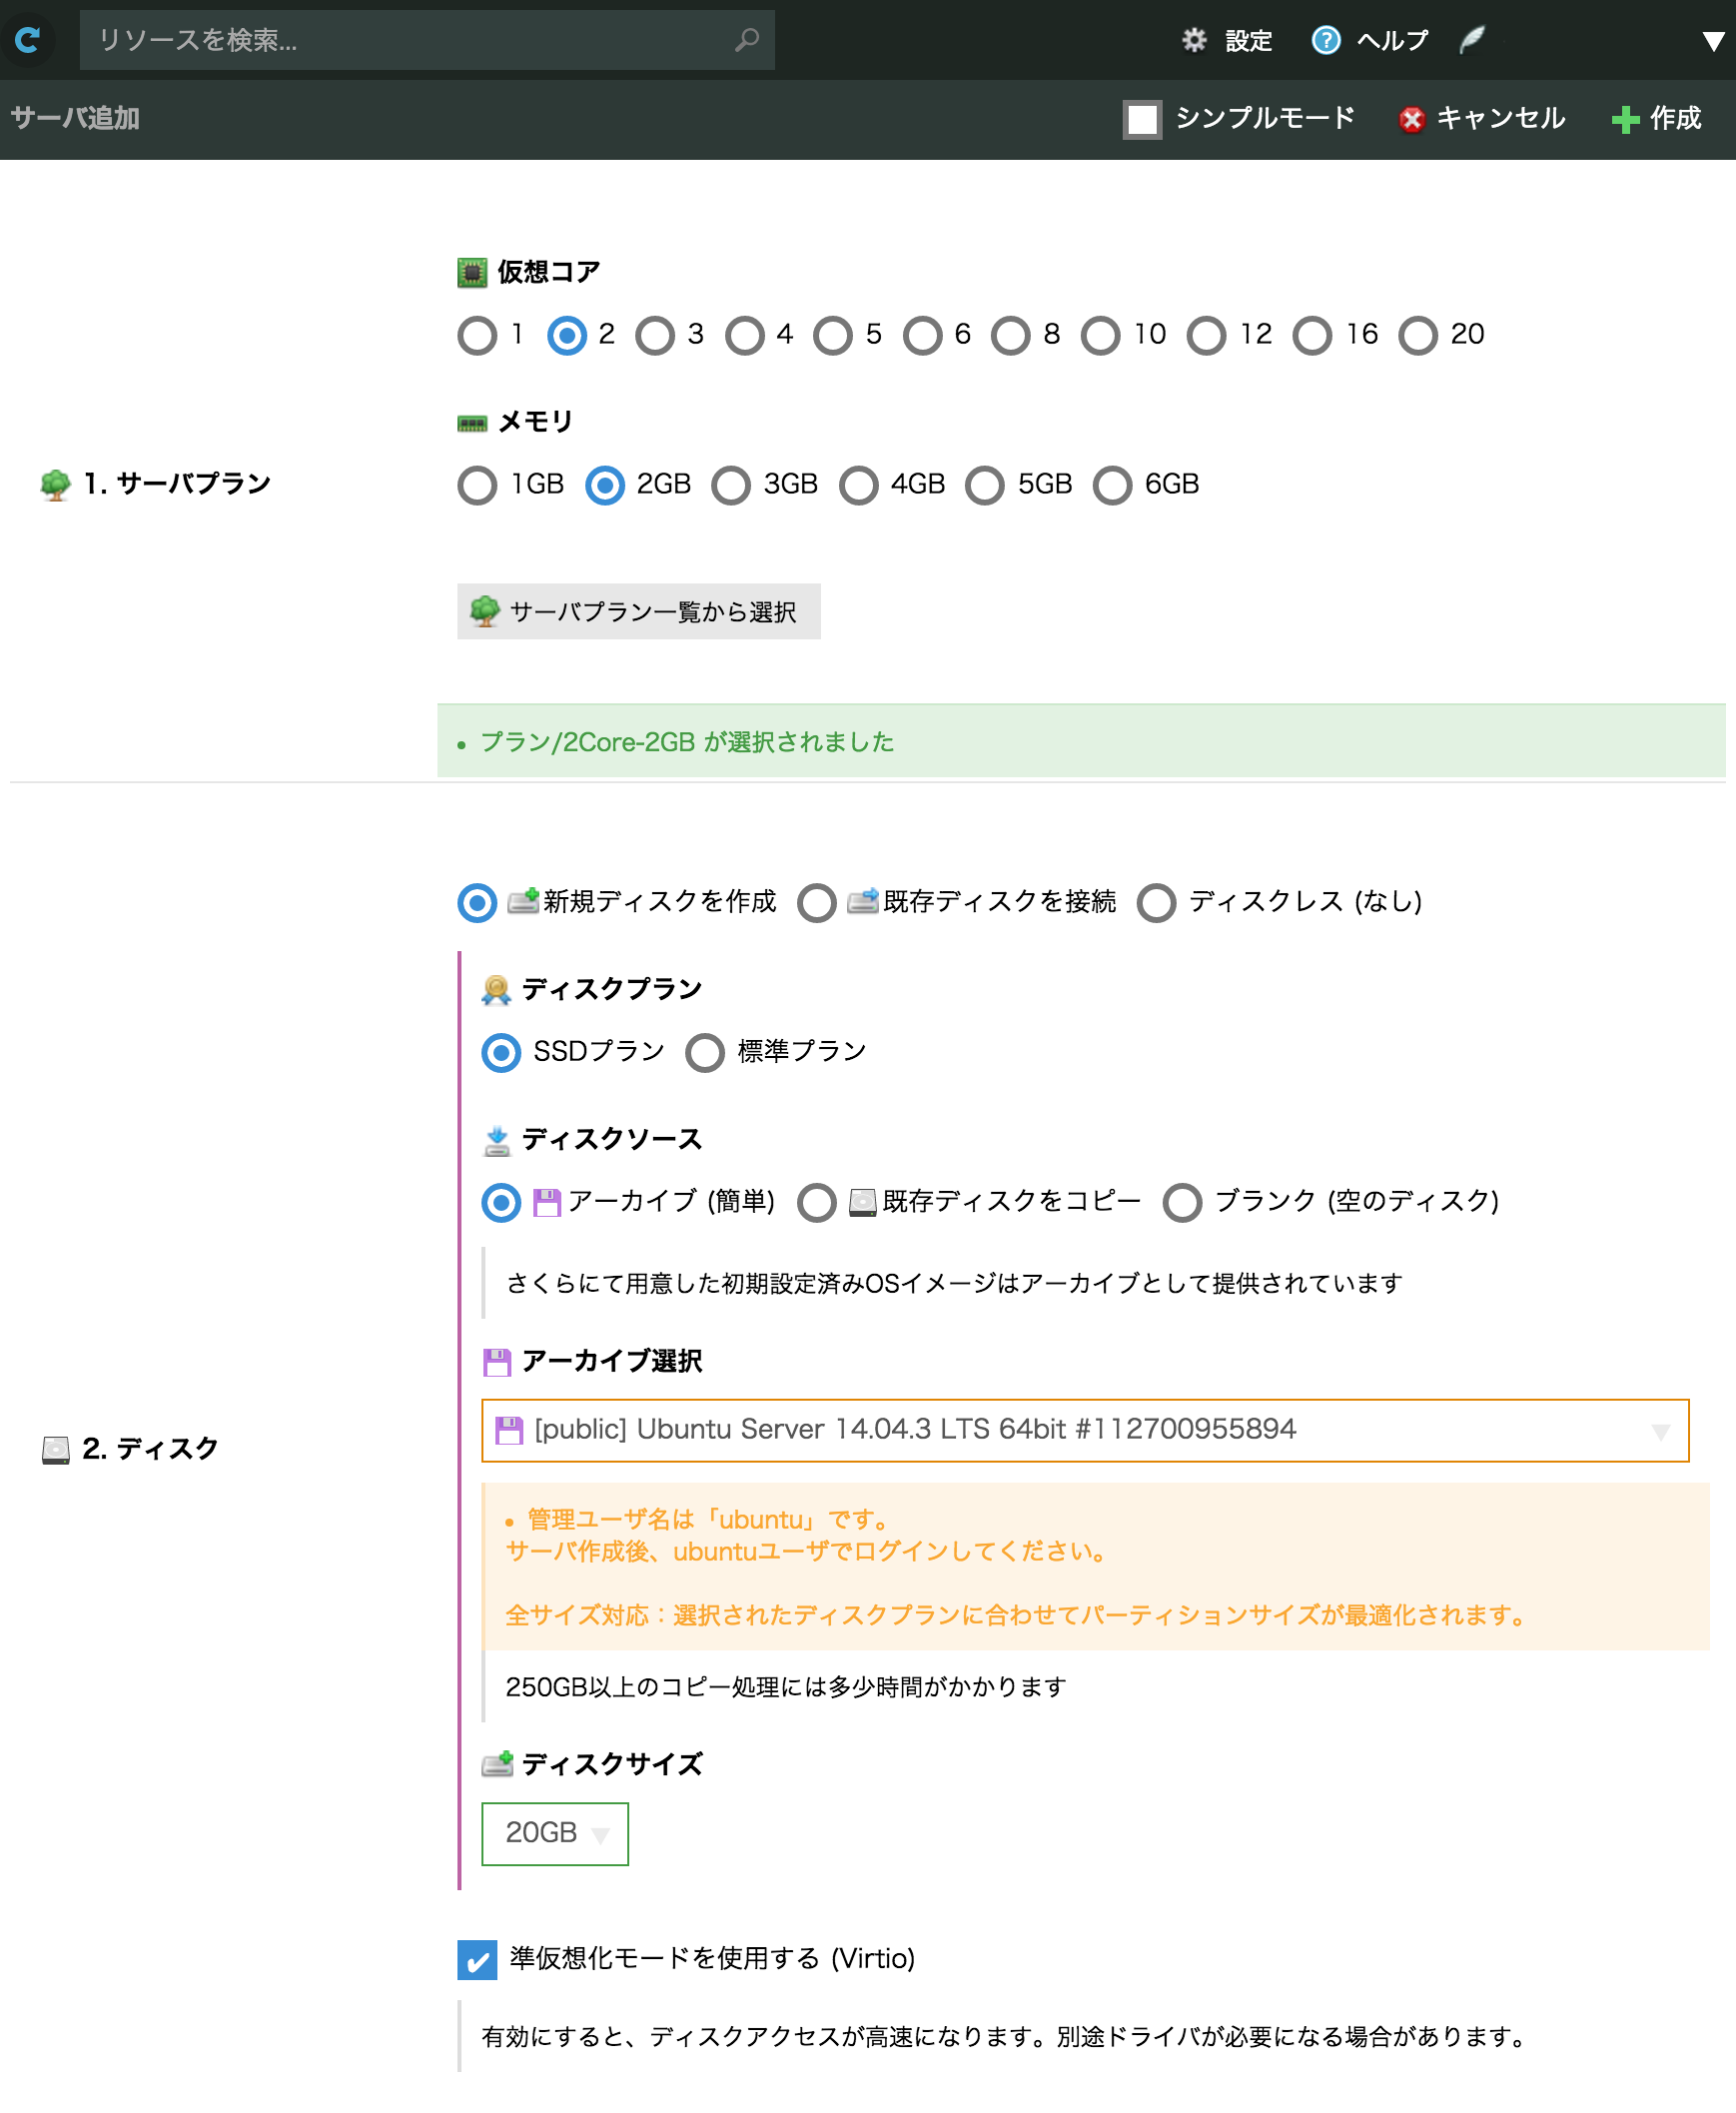Screen dimensions: 1736x2113
Task: Select the diskless (none) option
Action: 1156,902
